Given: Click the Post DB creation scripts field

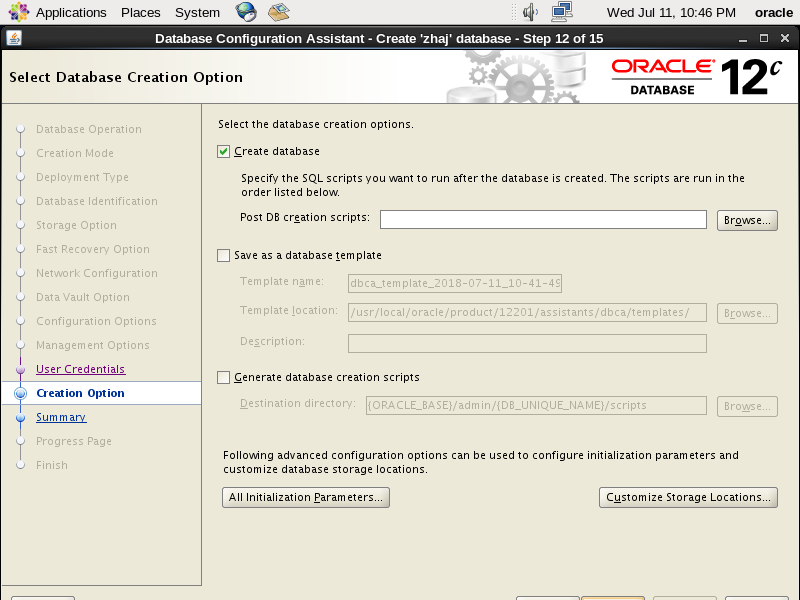Looking at the screenshot, I should tap(543, 220).
